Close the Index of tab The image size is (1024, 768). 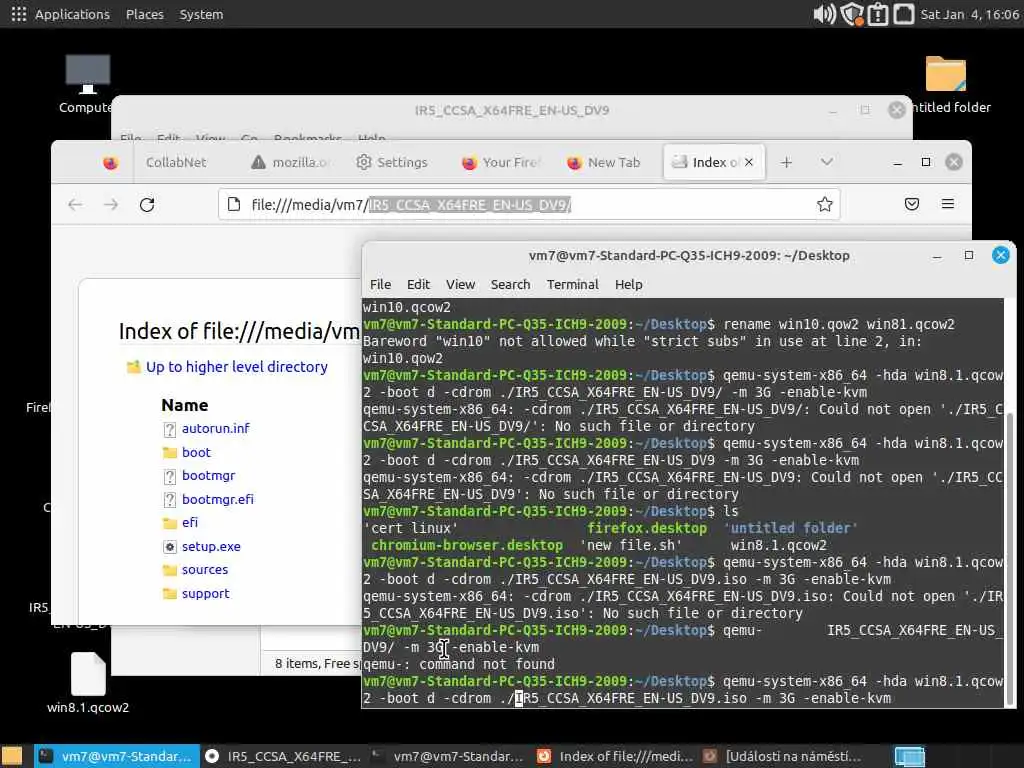coord(749,162)
